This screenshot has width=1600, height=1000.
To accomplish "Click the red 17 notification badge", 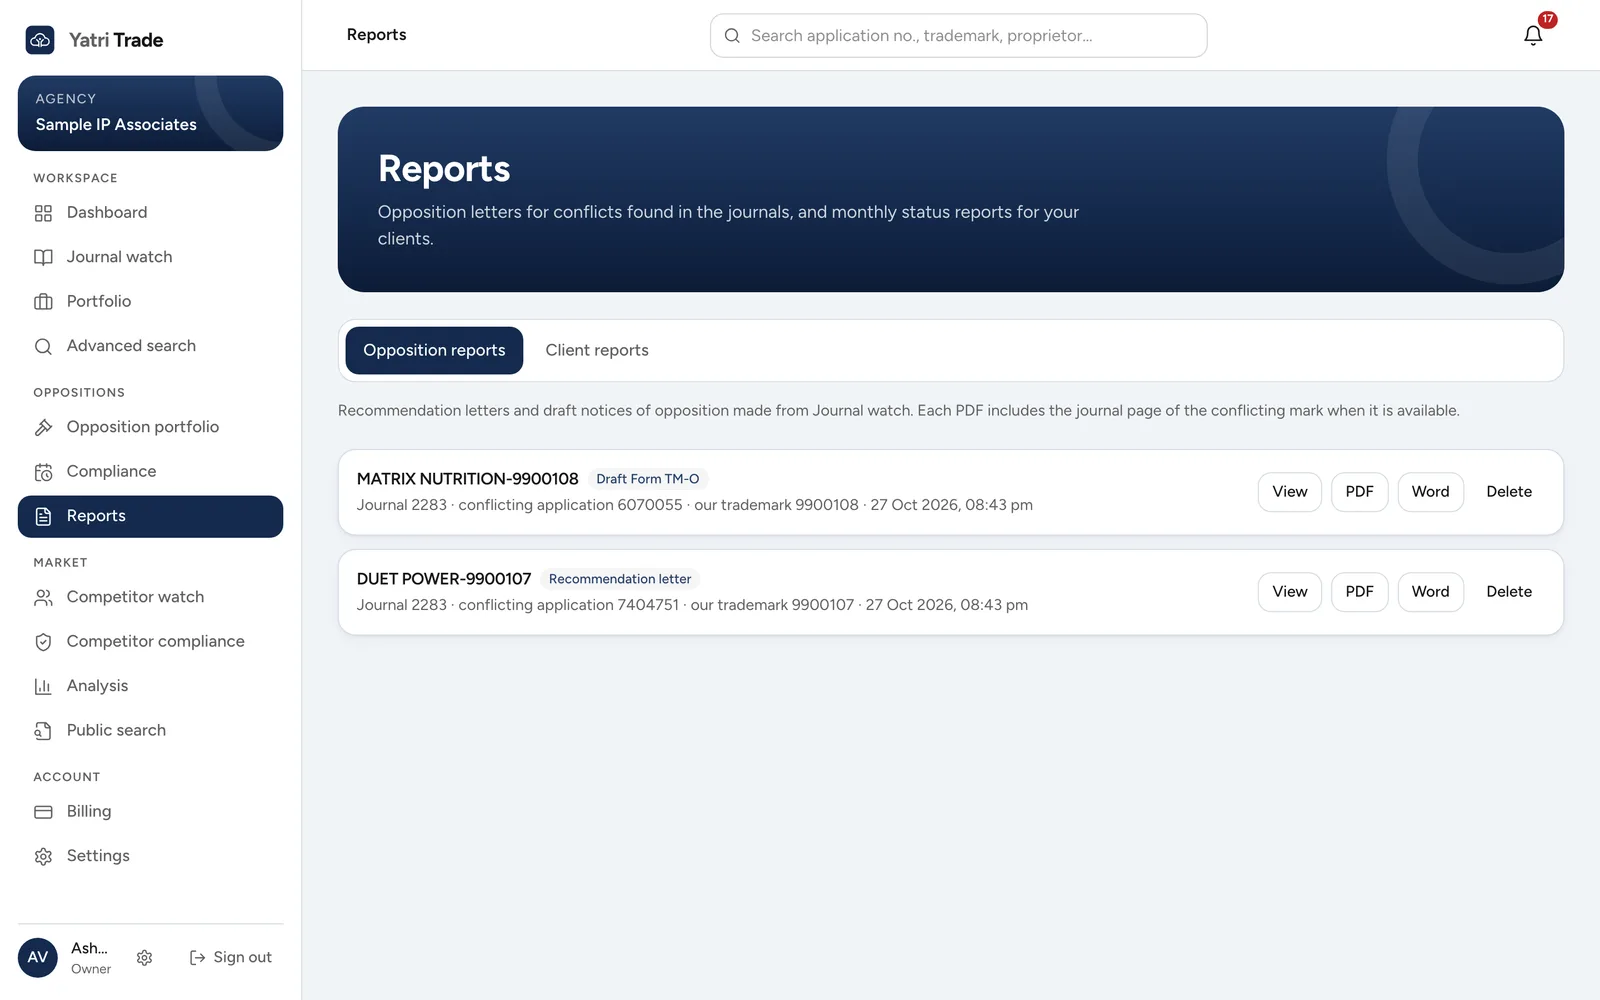I will point(1547,19).
